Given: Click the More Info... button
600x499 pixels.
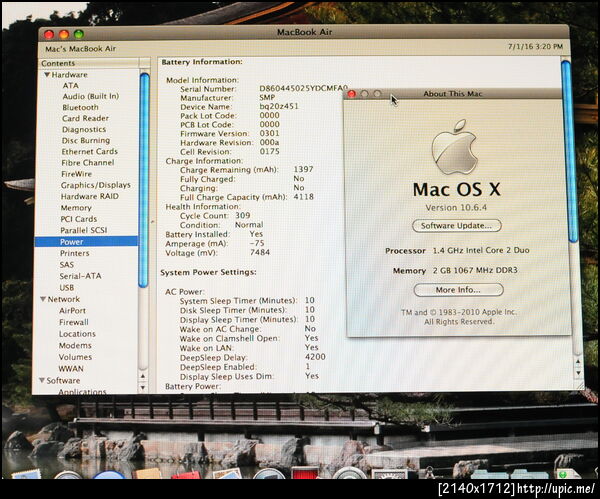Looking at the screenshot, I should (458, 290).
